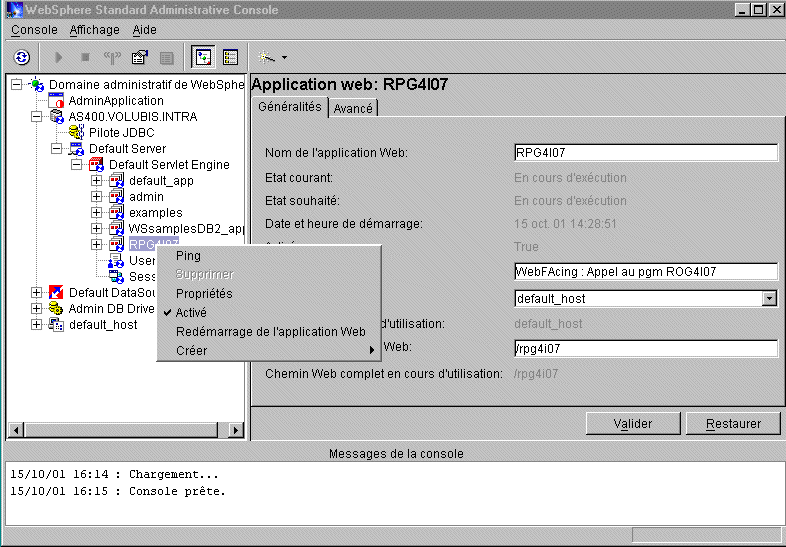The image size is (786, 547).
Task: Open the Properties toolbar icon
Action: [140, 58]
